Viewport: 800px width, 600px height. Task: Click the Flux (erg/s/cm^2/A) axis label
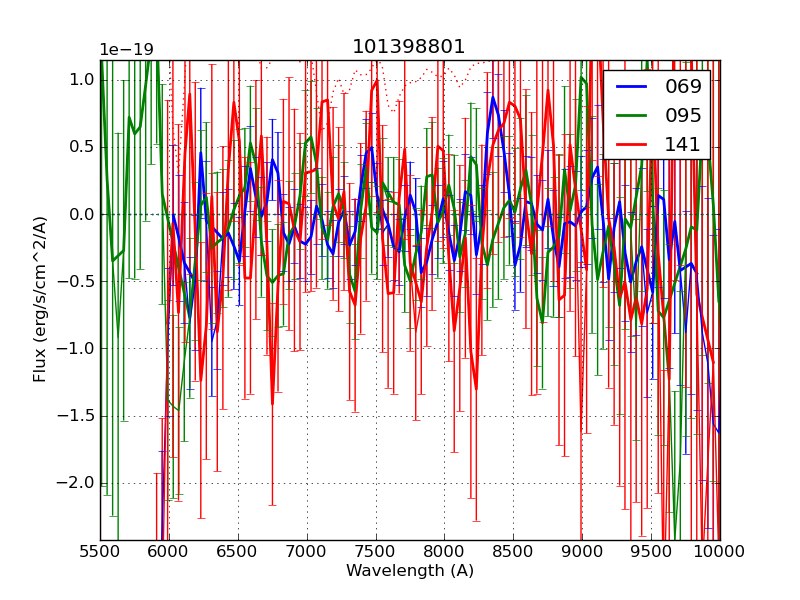40,299
